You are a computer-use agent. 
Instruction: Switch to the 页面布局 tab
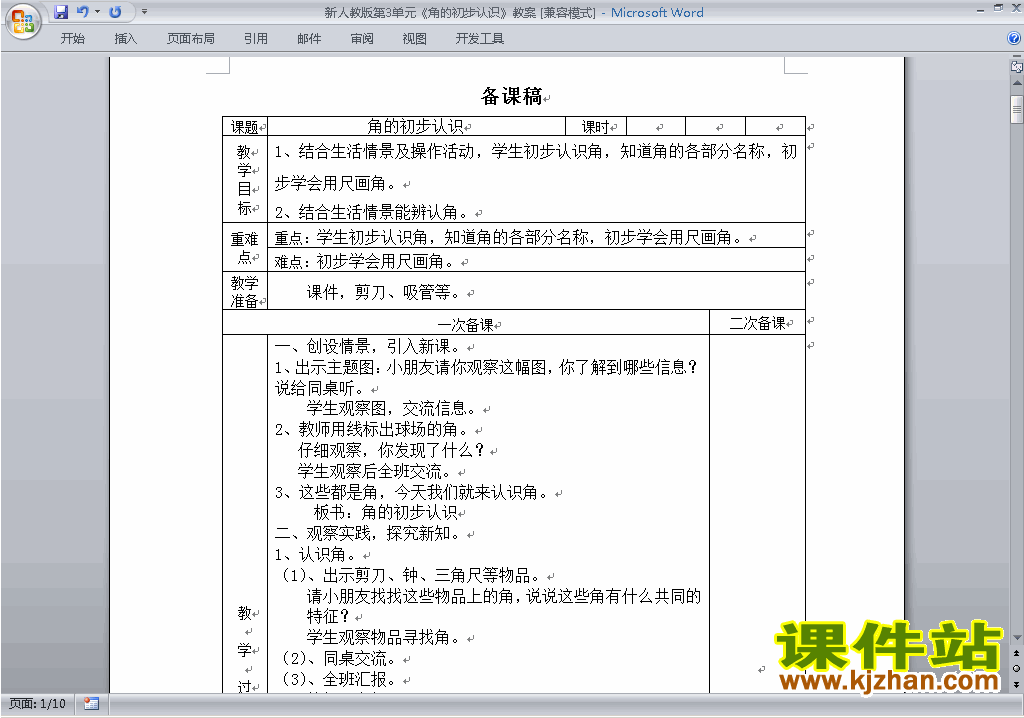(x=191, y=39)
